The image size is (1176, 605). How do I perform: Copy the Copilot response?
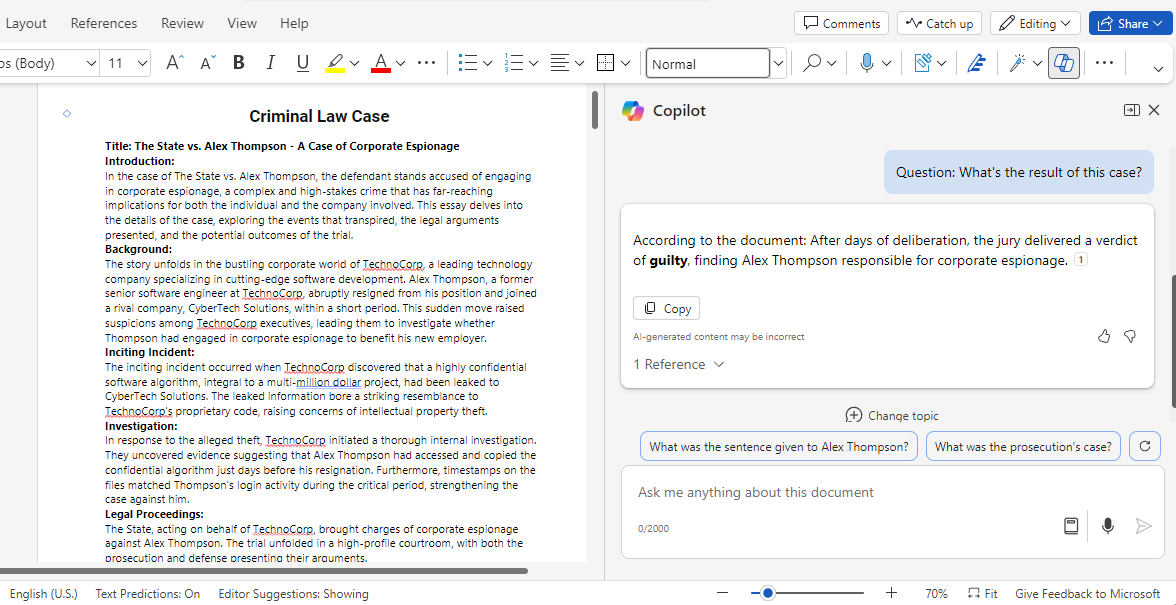[667, 308]
